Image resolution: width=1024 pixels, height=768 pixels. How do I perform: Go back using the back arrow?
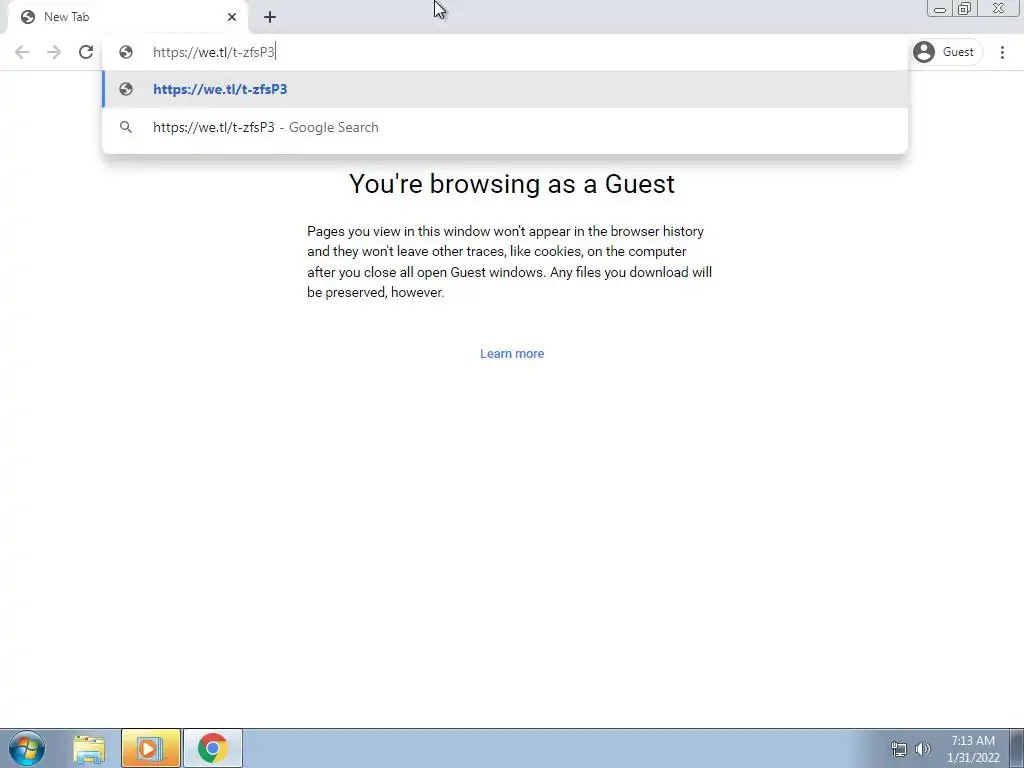pyautogui.click(x=22, y=52)
